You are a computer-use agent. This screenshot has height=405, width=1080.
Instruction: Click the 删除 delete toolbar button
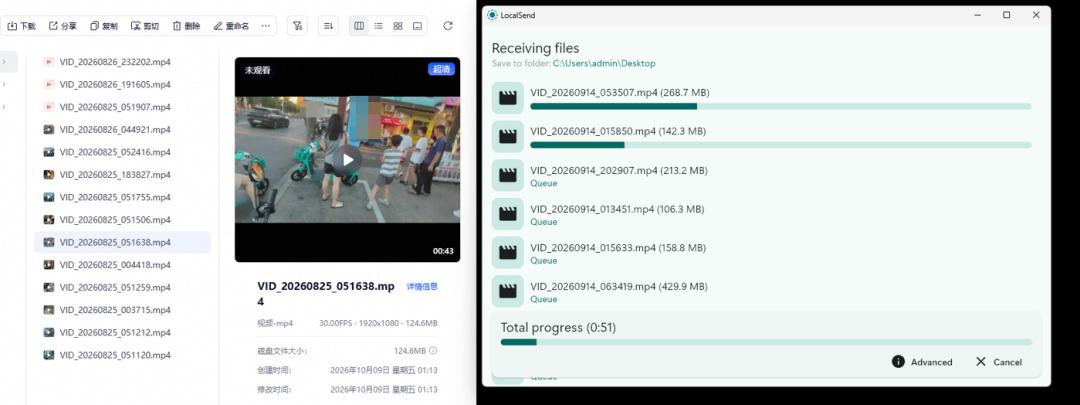pyautogui.click(x=186, y=26)
